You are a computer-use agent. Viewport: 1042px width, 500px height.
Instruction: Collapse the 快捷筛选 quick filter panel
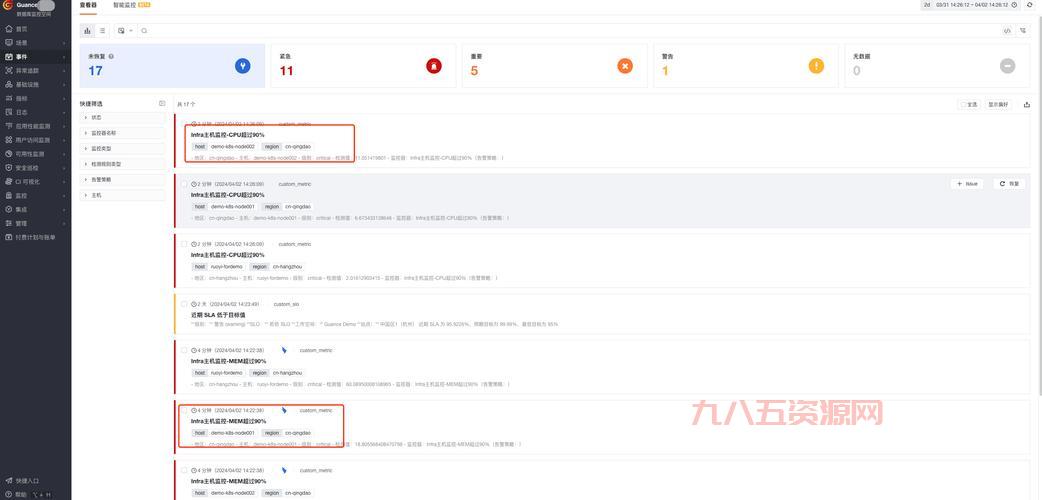(162, 104)
